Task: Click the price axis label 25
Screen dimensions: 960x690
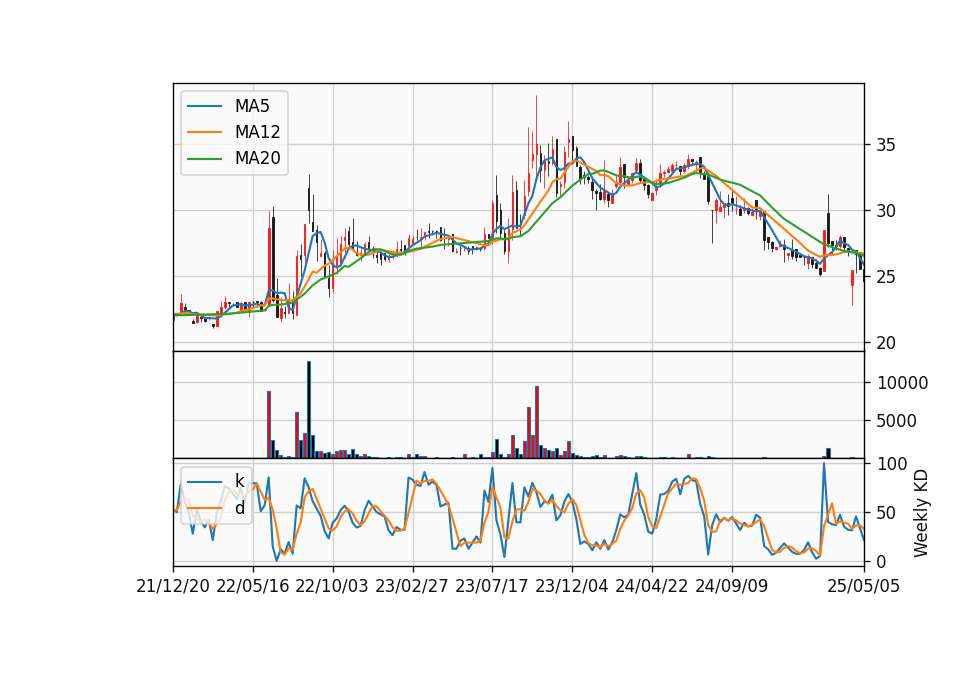Action: point(886,277)
